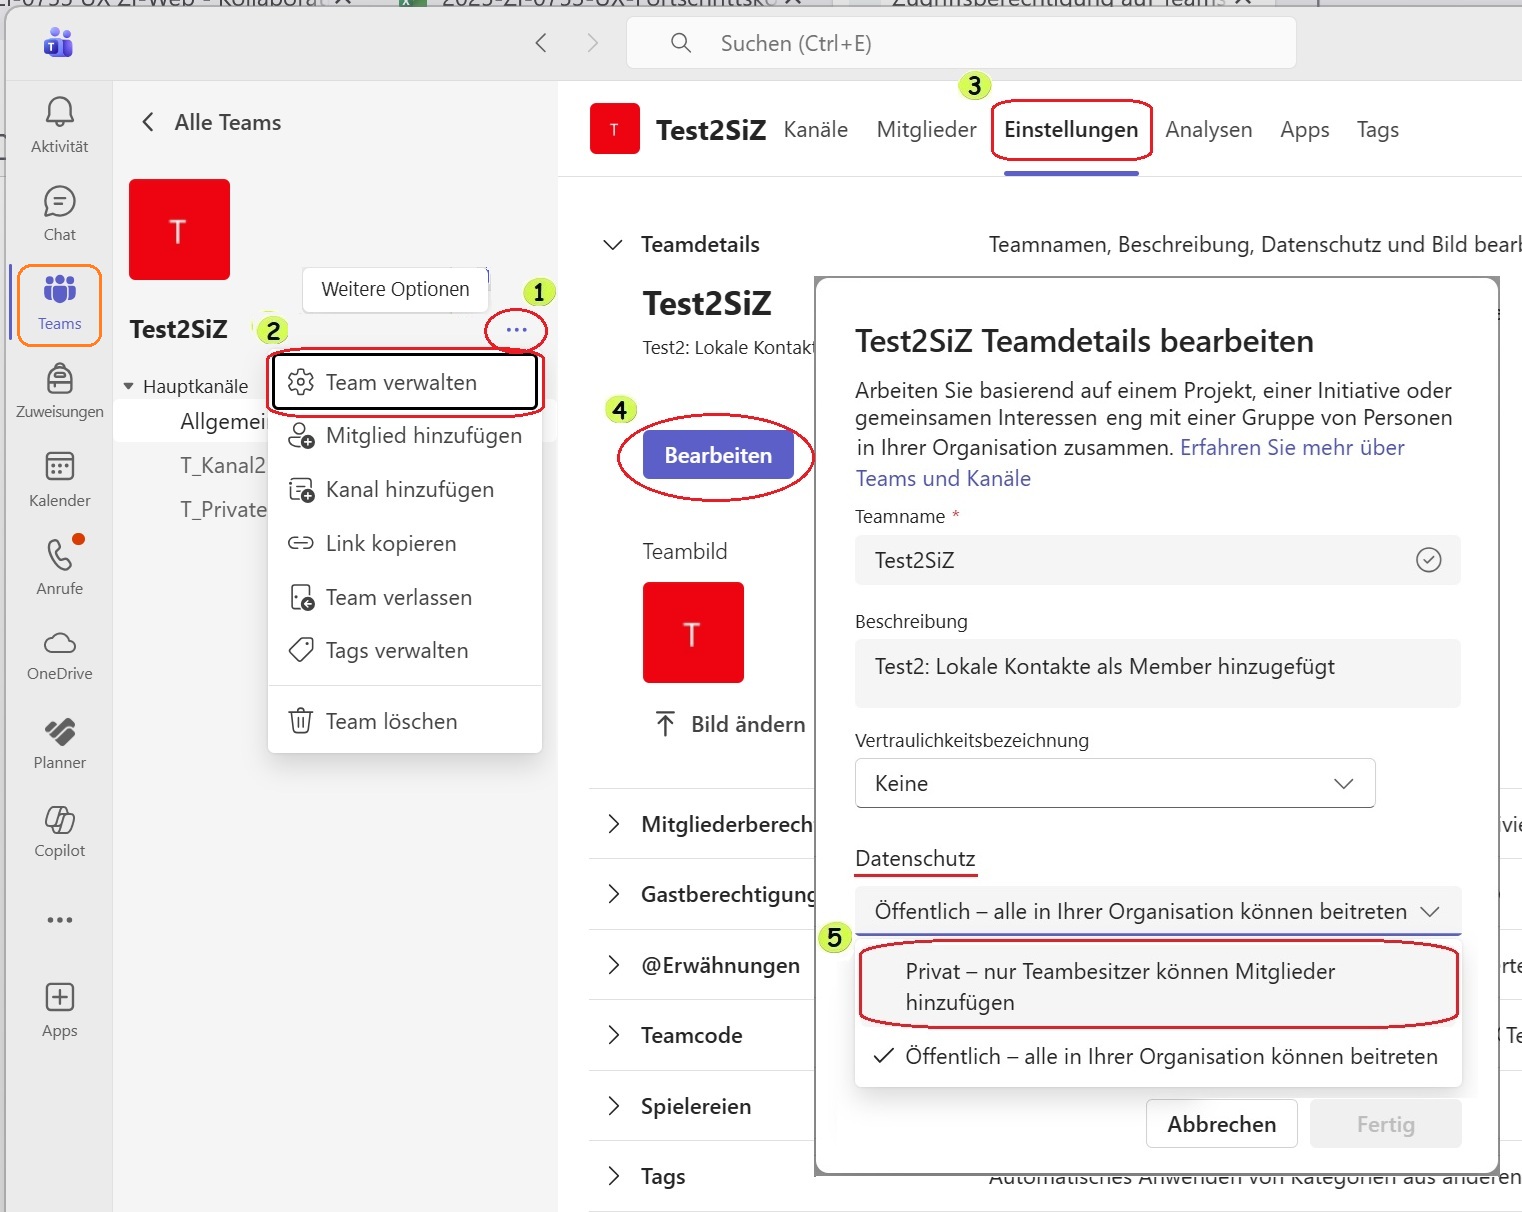Open the Aktivität bell icon
The width and height of the screenshot is (1522, 1212).
59,112
